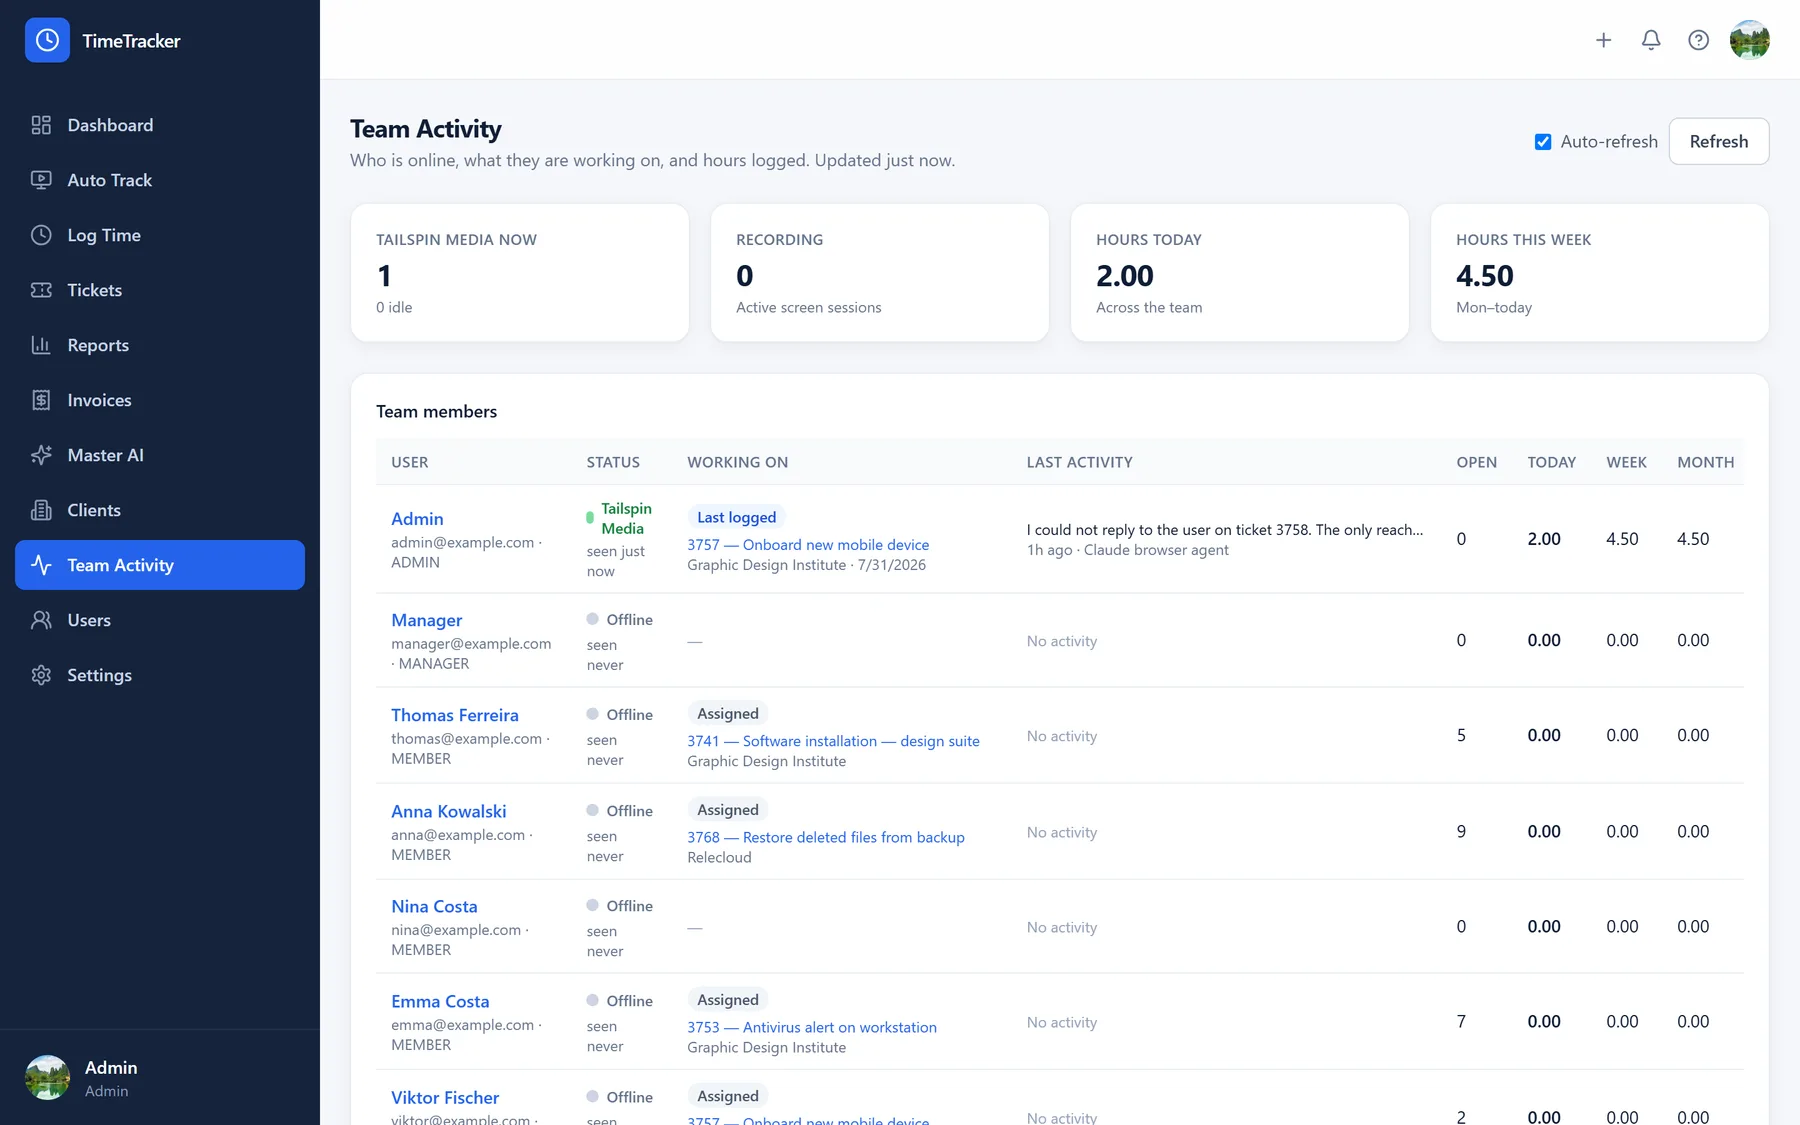The height and width of the screenshot is (1125, 1800).
Task: Click the Last logged badge in Admin row
Action: (737, 517)
